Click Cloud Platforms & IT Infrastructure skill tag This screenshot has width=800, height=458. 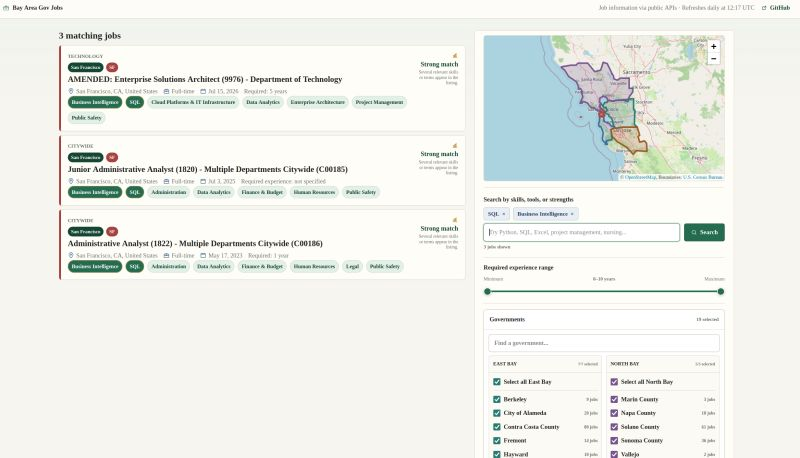193,103
